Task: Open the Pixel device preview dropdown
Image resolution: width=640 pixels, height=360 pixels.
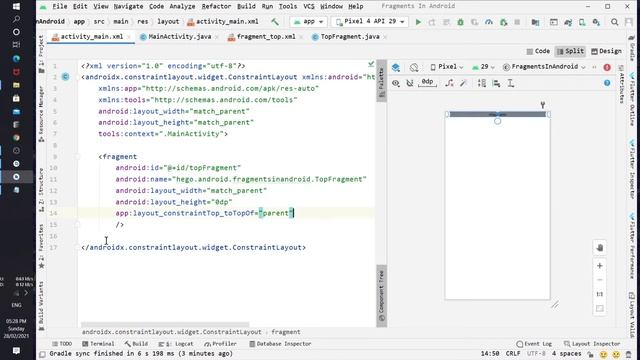Action: (x=447, y=67)
